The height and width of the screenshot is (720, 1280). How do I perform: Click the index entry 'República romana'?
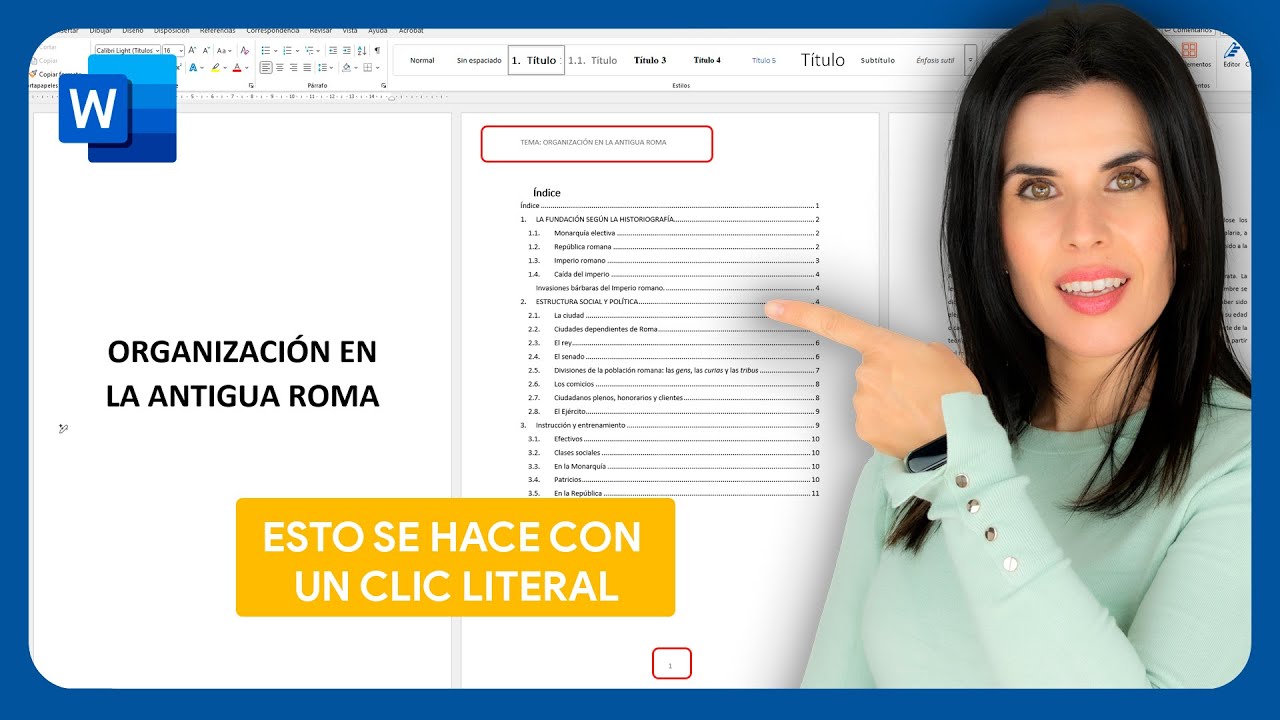point(583,247)
